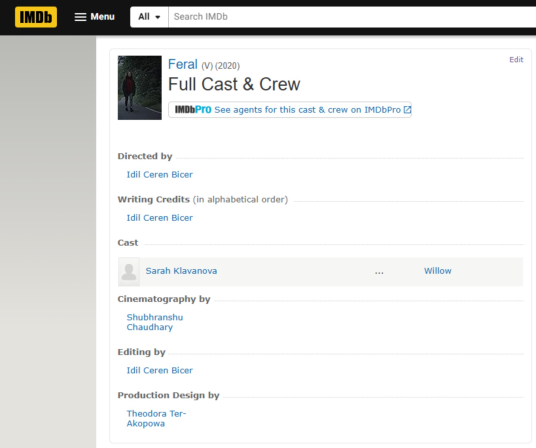Focus the Search IMDb input field
The image size is (536, 448).
[x=352, y=17]
